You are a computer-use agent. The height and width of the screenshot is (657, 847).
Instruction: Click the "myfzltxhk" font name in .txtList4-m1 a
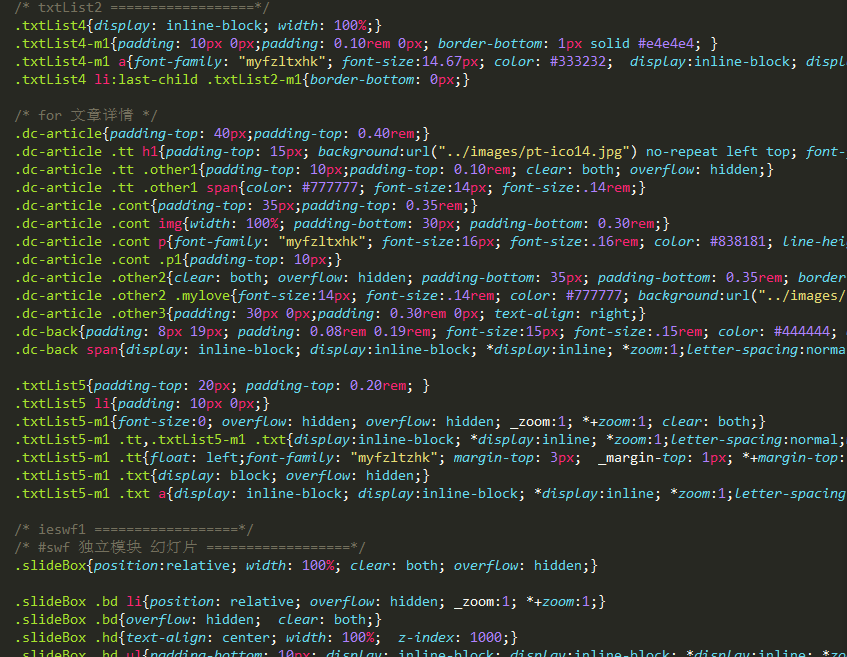click(282, 62)
